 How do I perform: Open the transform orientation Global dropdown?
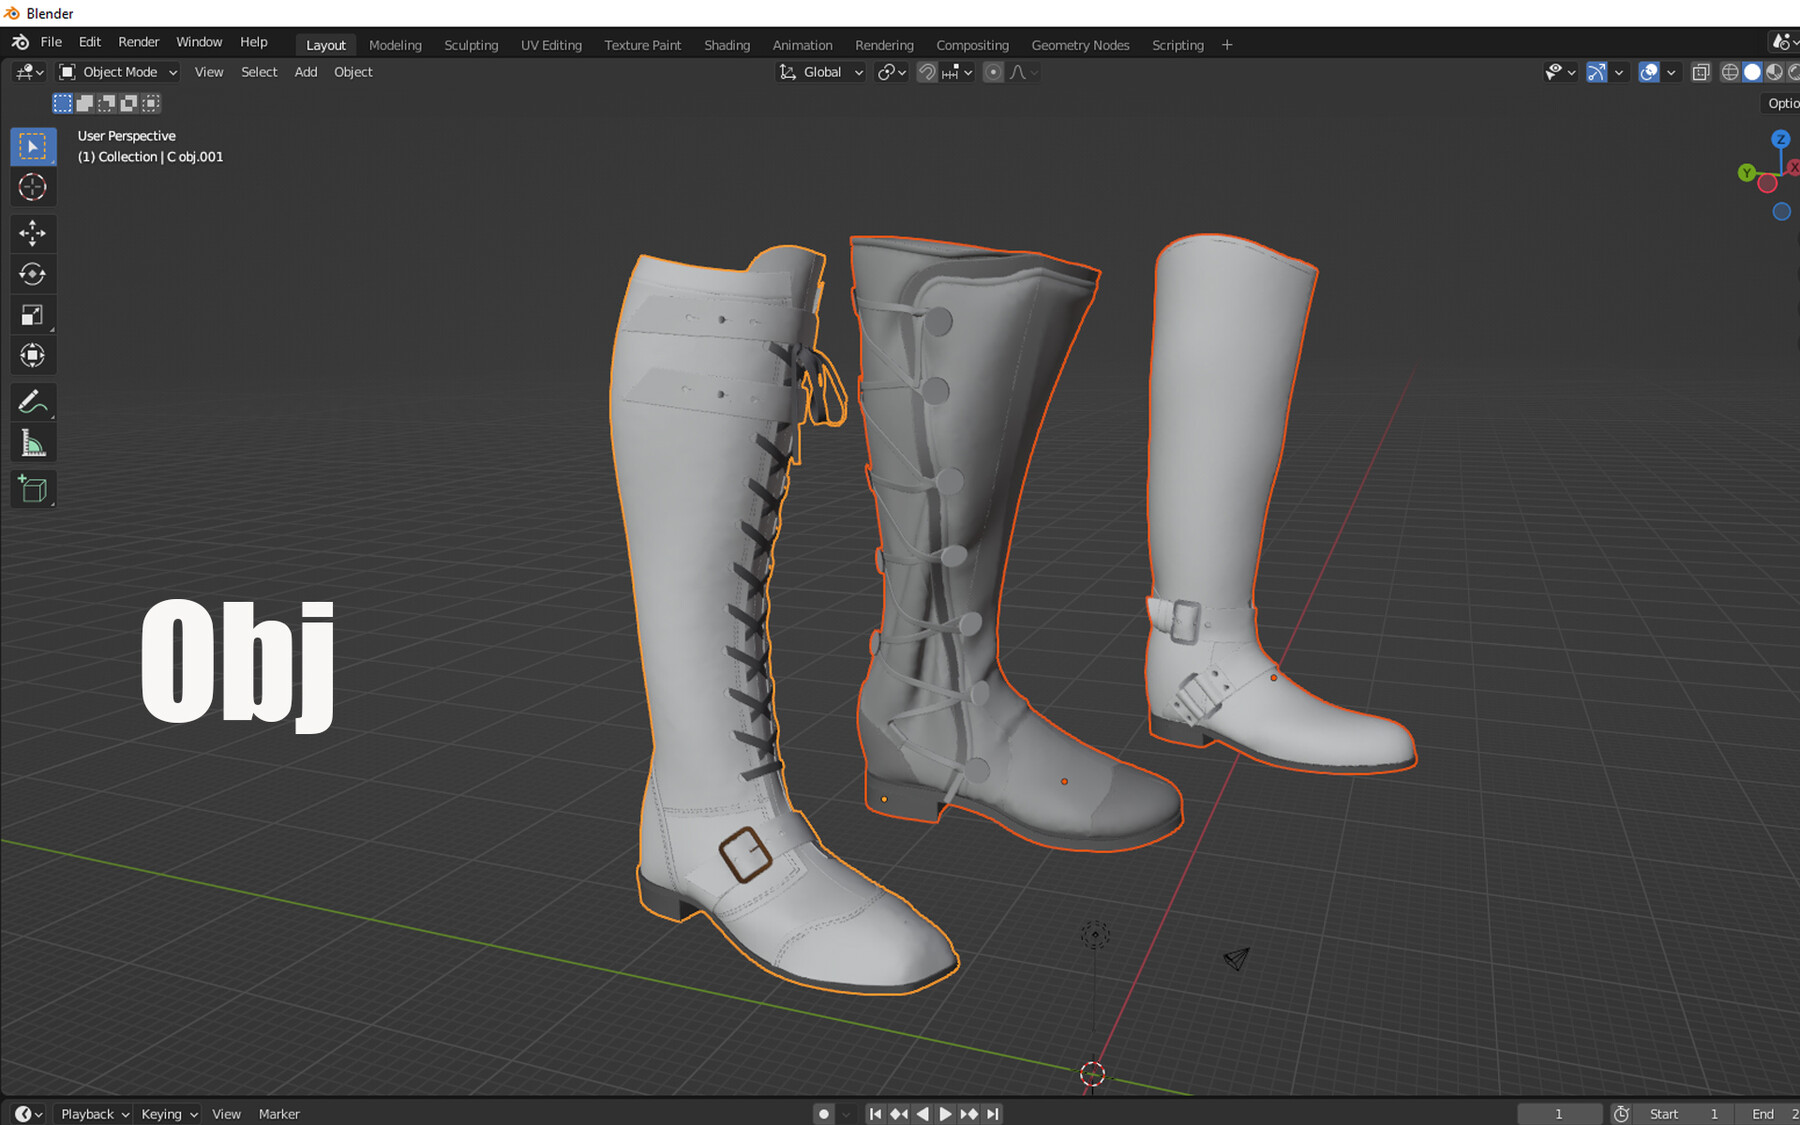point(820,72)
